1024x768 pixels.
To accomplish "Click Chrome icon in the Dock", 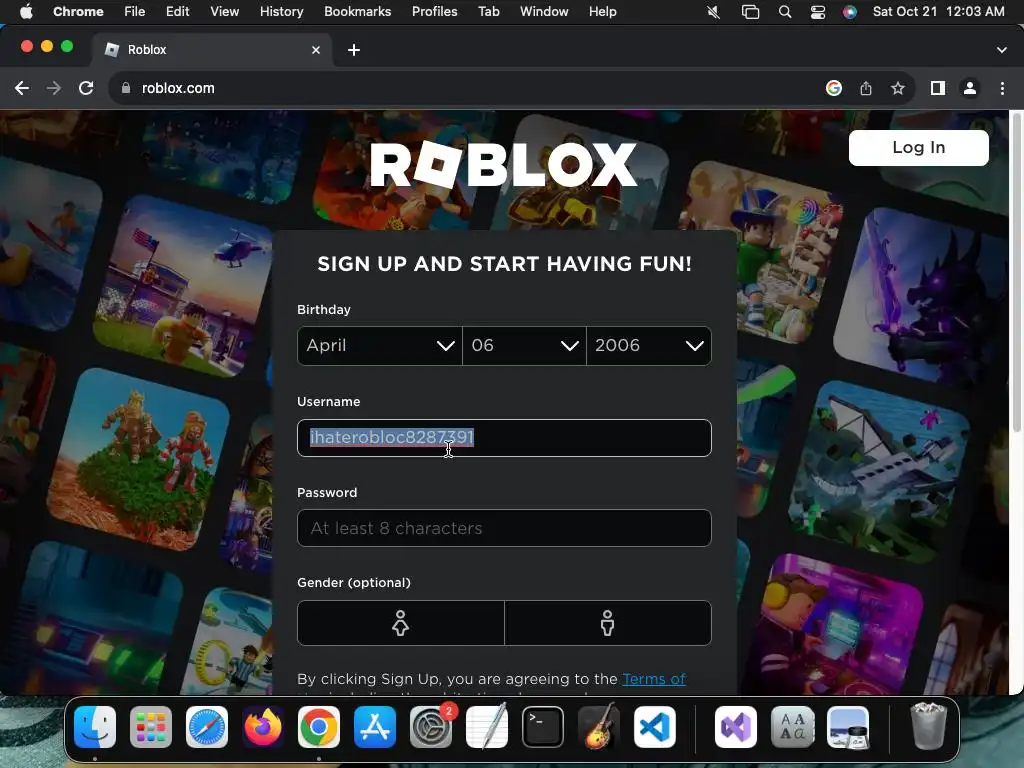I will (319, 727).
